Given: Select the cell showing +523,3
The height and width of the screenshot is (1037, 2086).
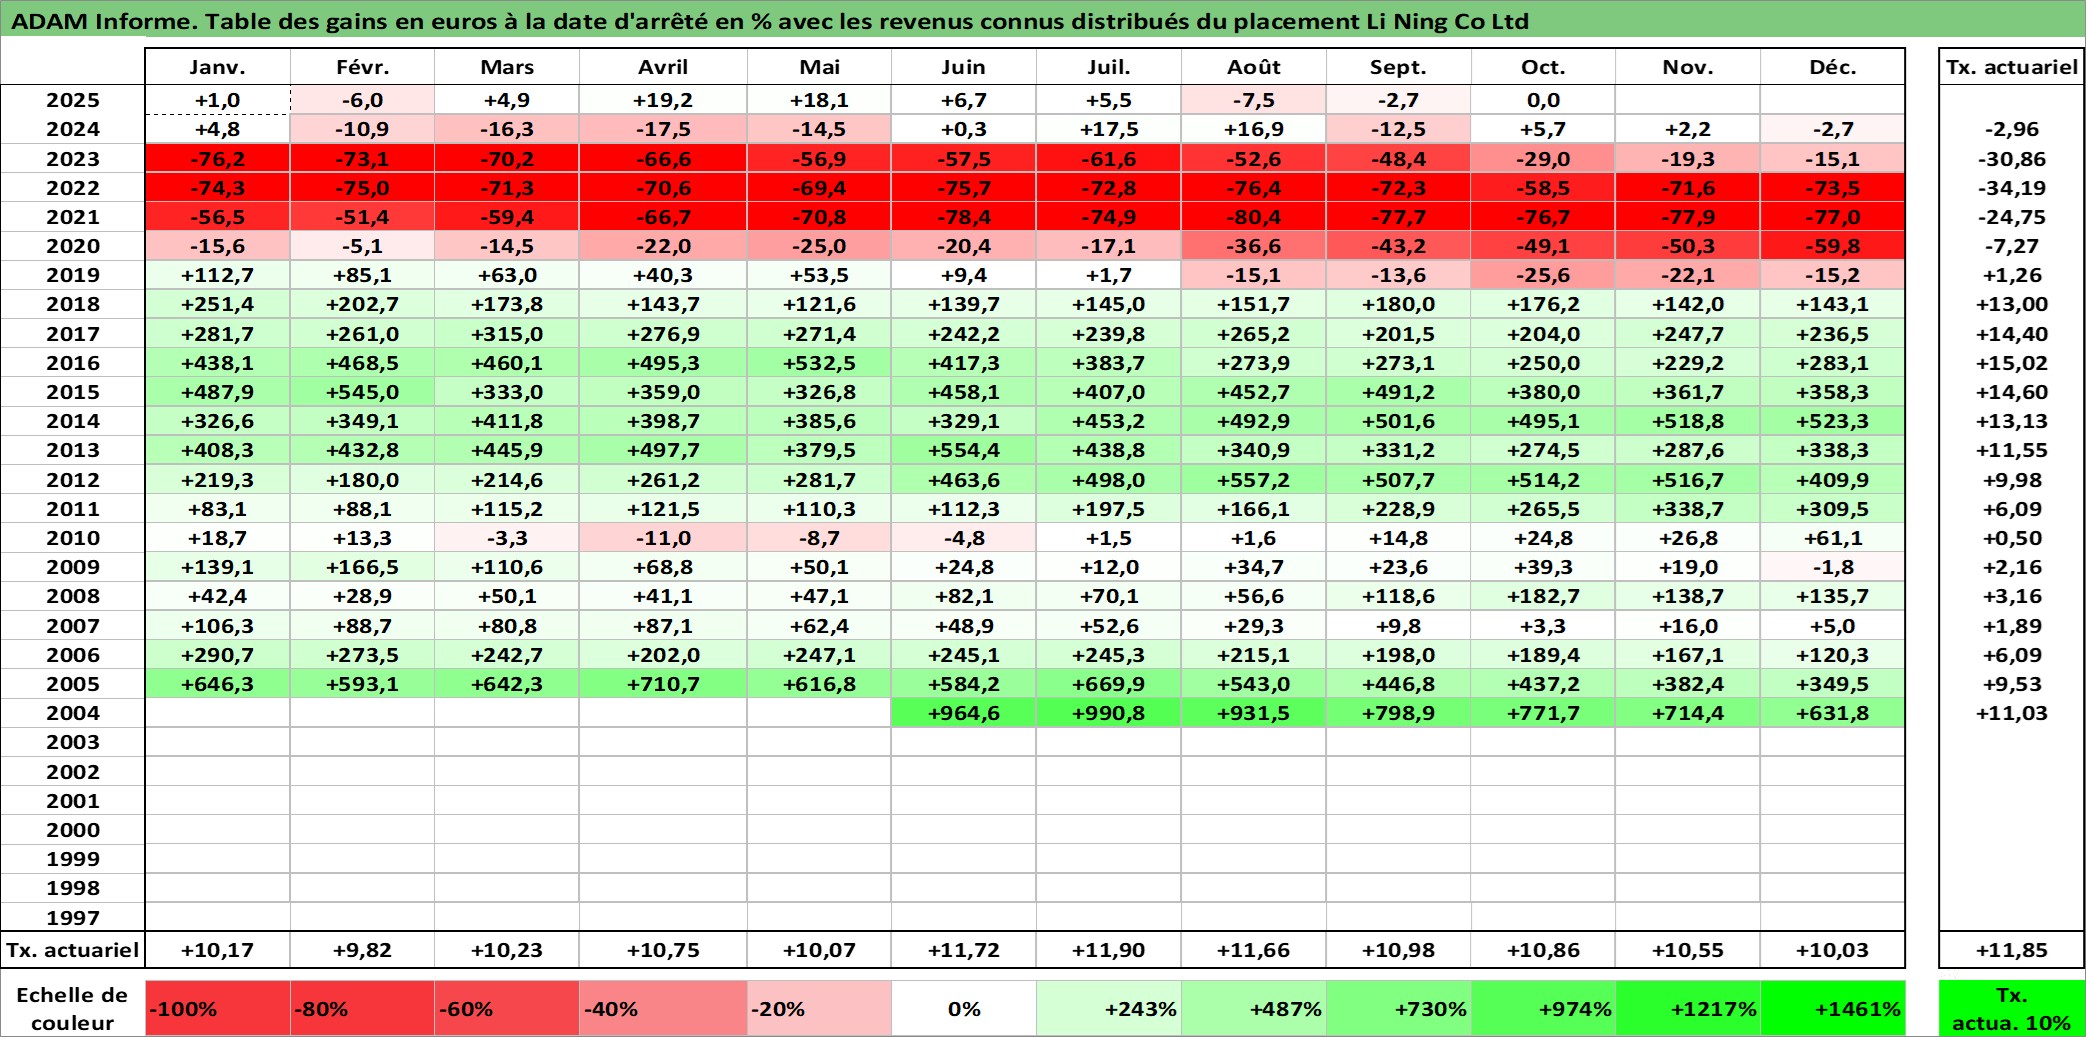Looking at the screenshot, I should 1832,421.
